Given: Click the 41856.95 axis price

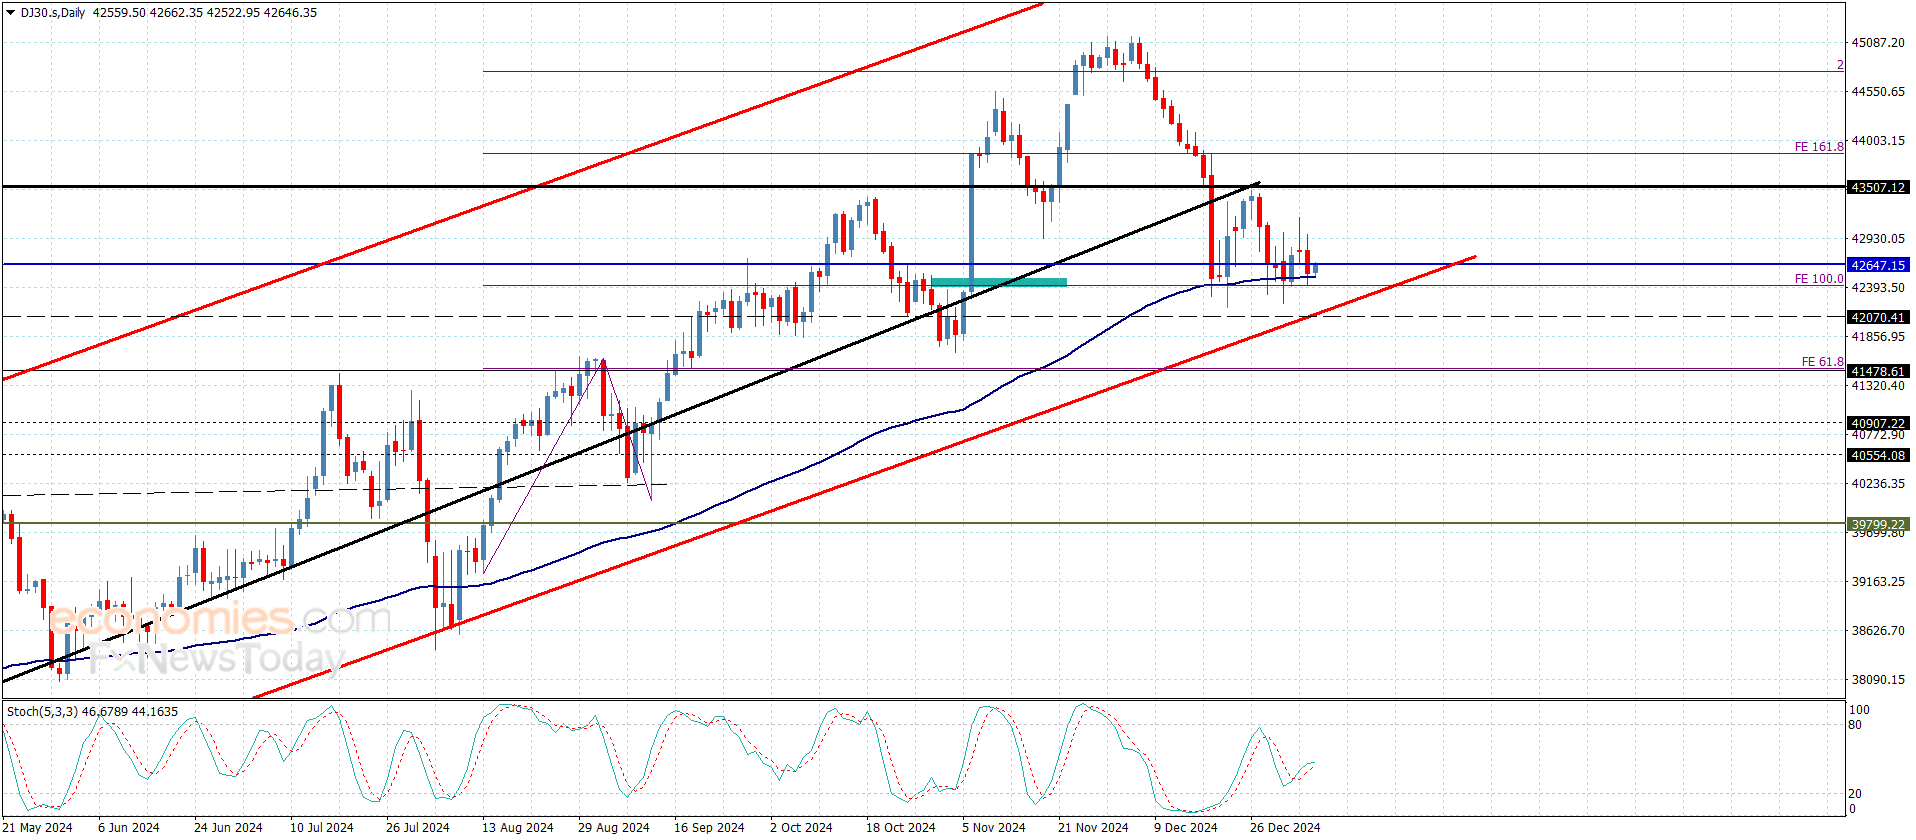Looking at the screenshot, I should pyautogui.click(x=1878, y=337).
